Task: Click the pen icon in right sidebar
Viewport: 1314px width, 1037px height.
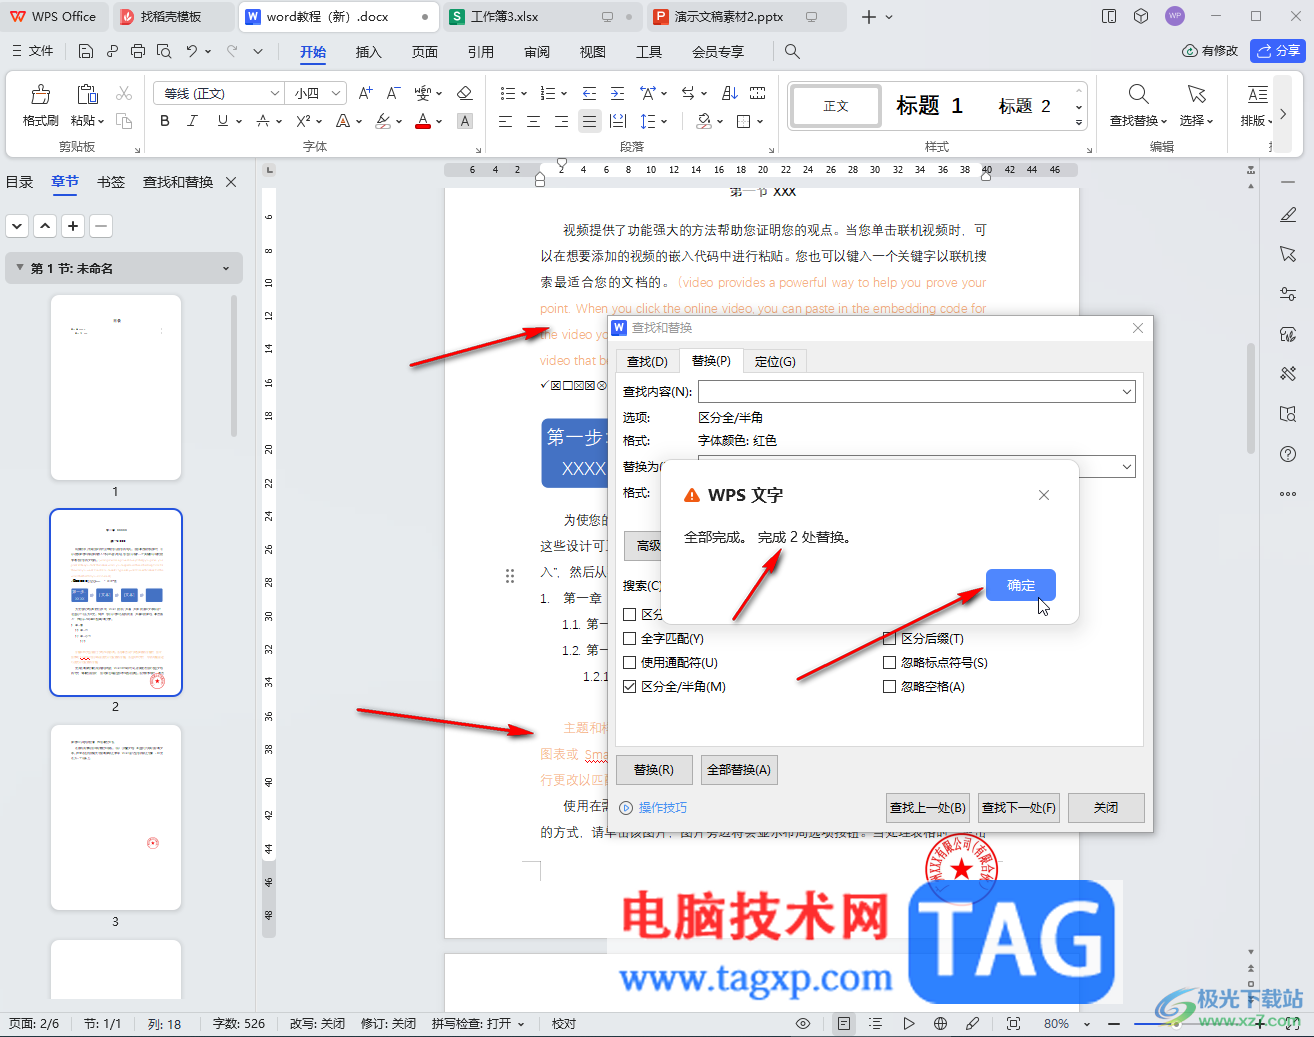Action: point(1288,215)
